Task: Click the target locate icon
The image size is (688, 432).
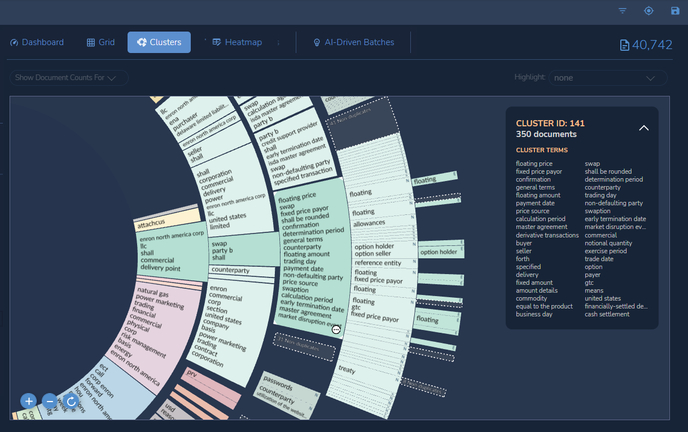Action: [x=649, y=11]
